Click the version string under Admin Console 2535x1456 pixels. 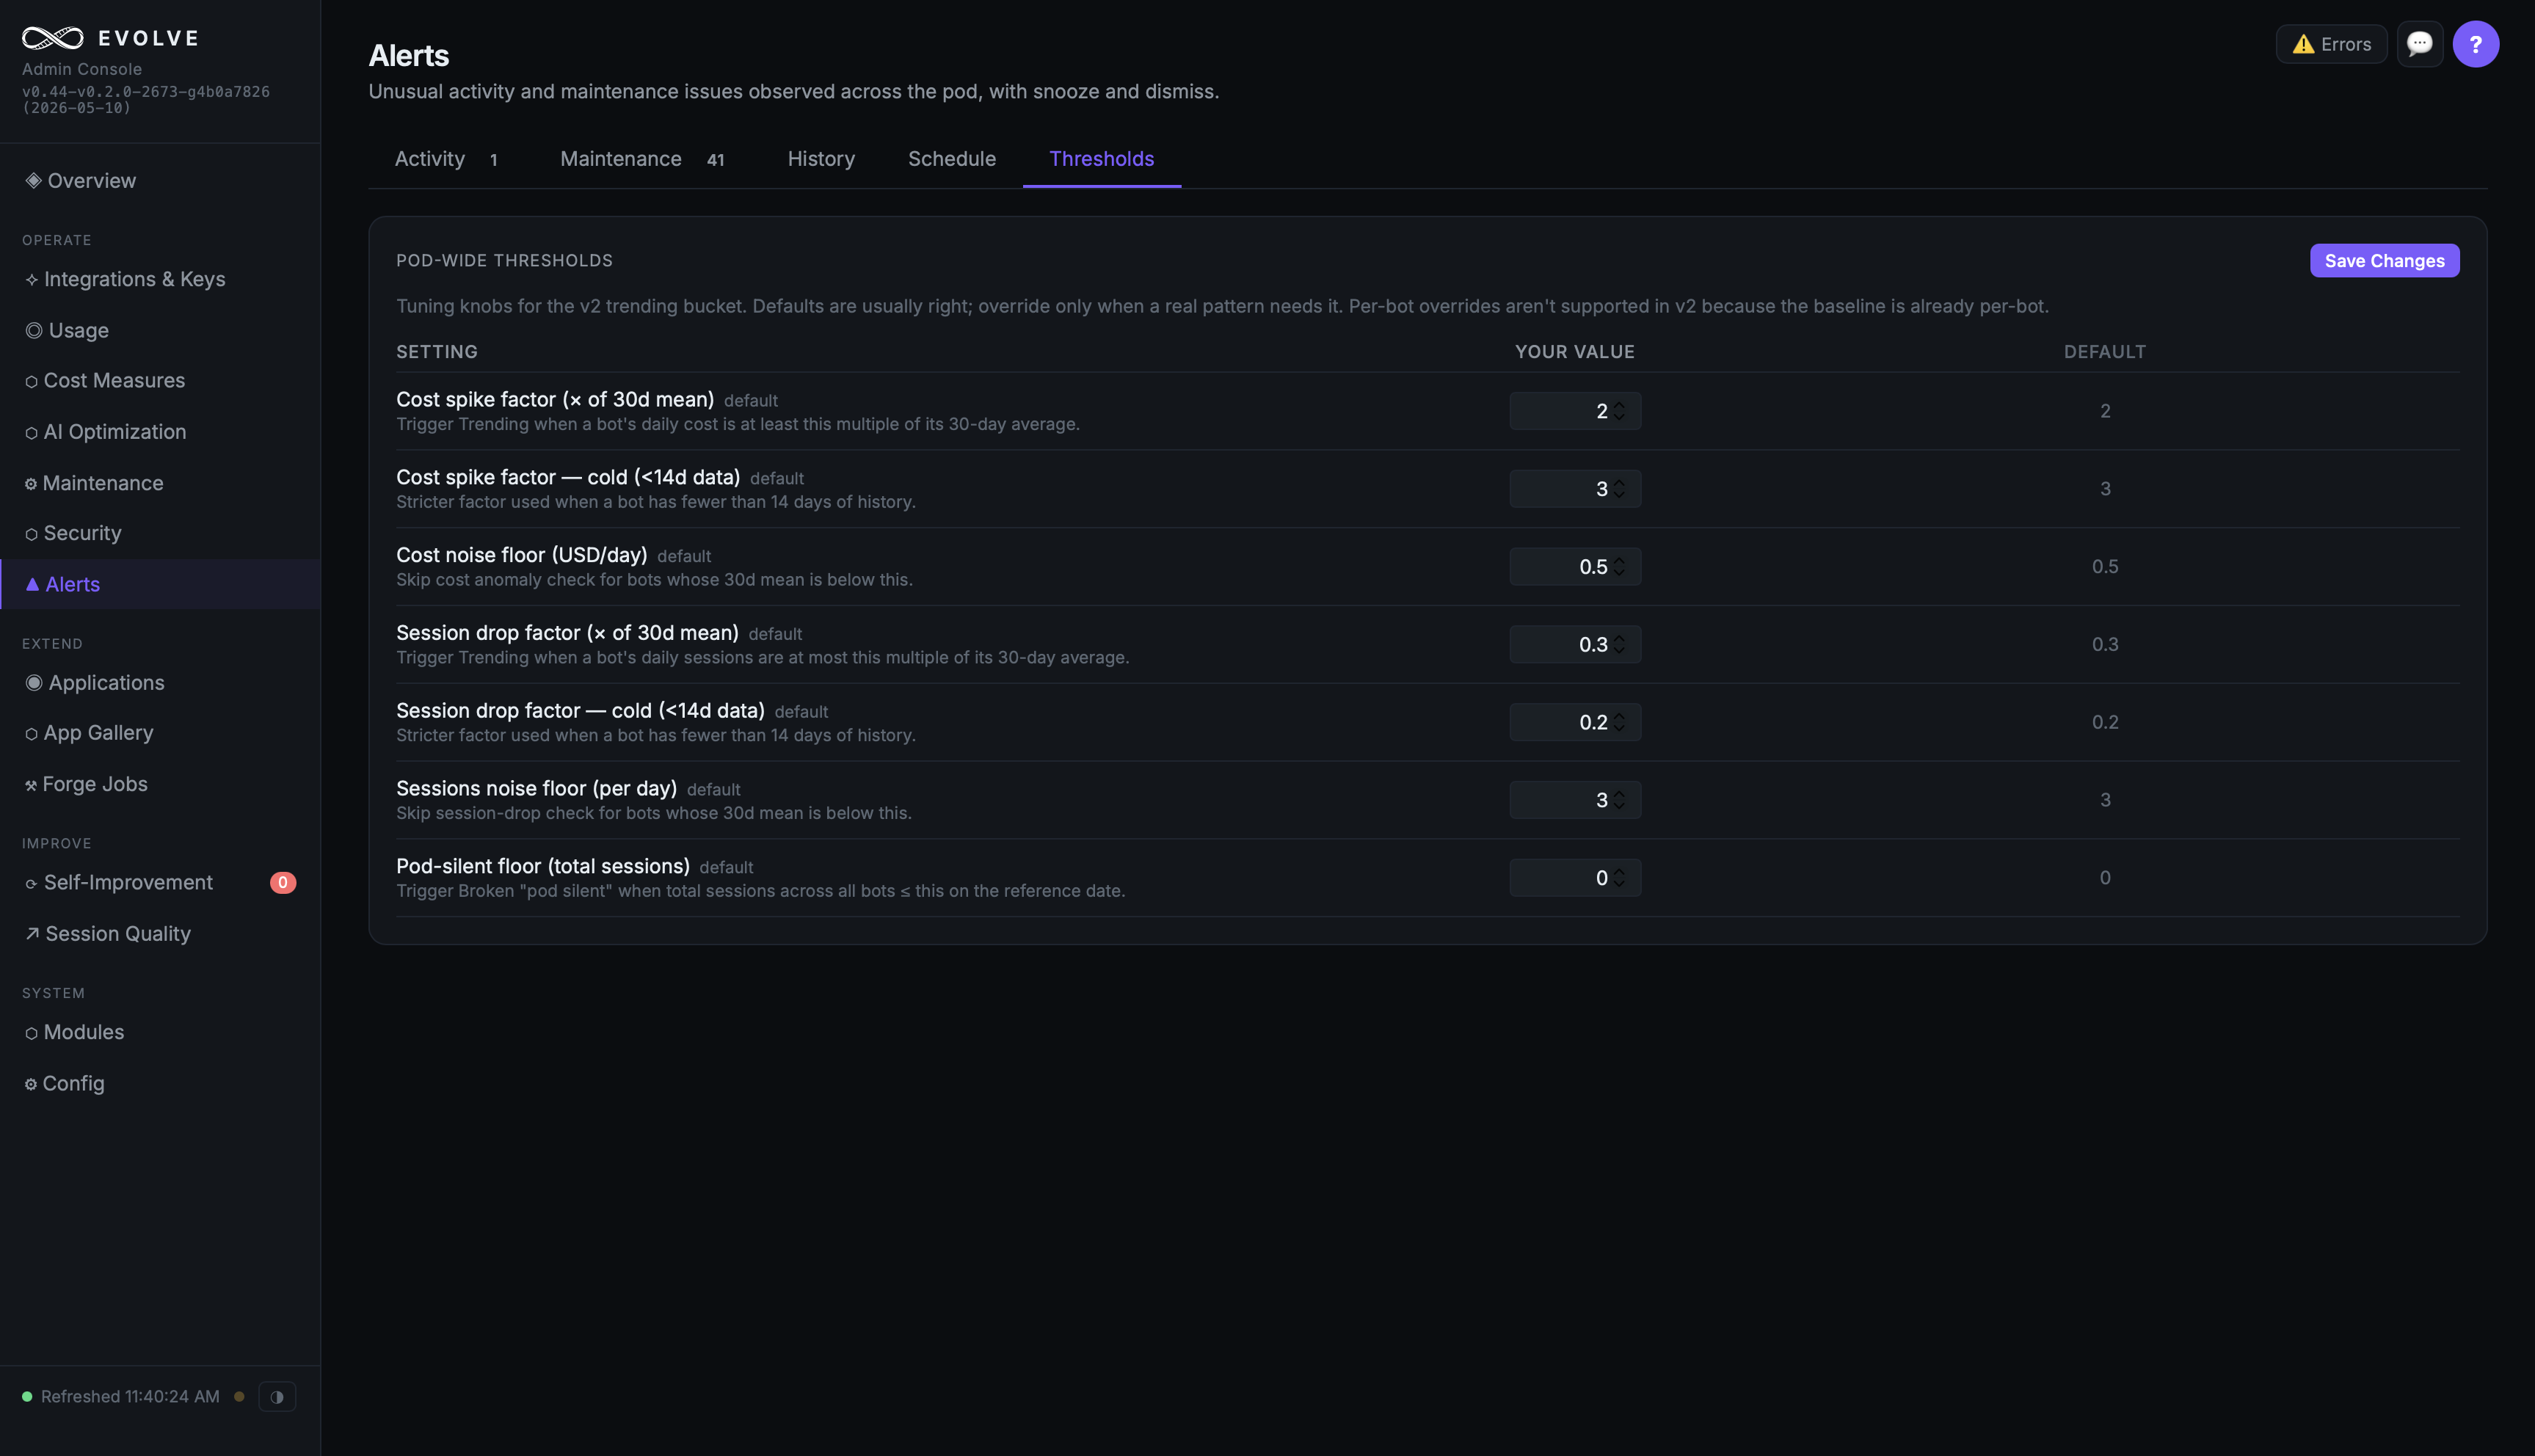[146, 100]
